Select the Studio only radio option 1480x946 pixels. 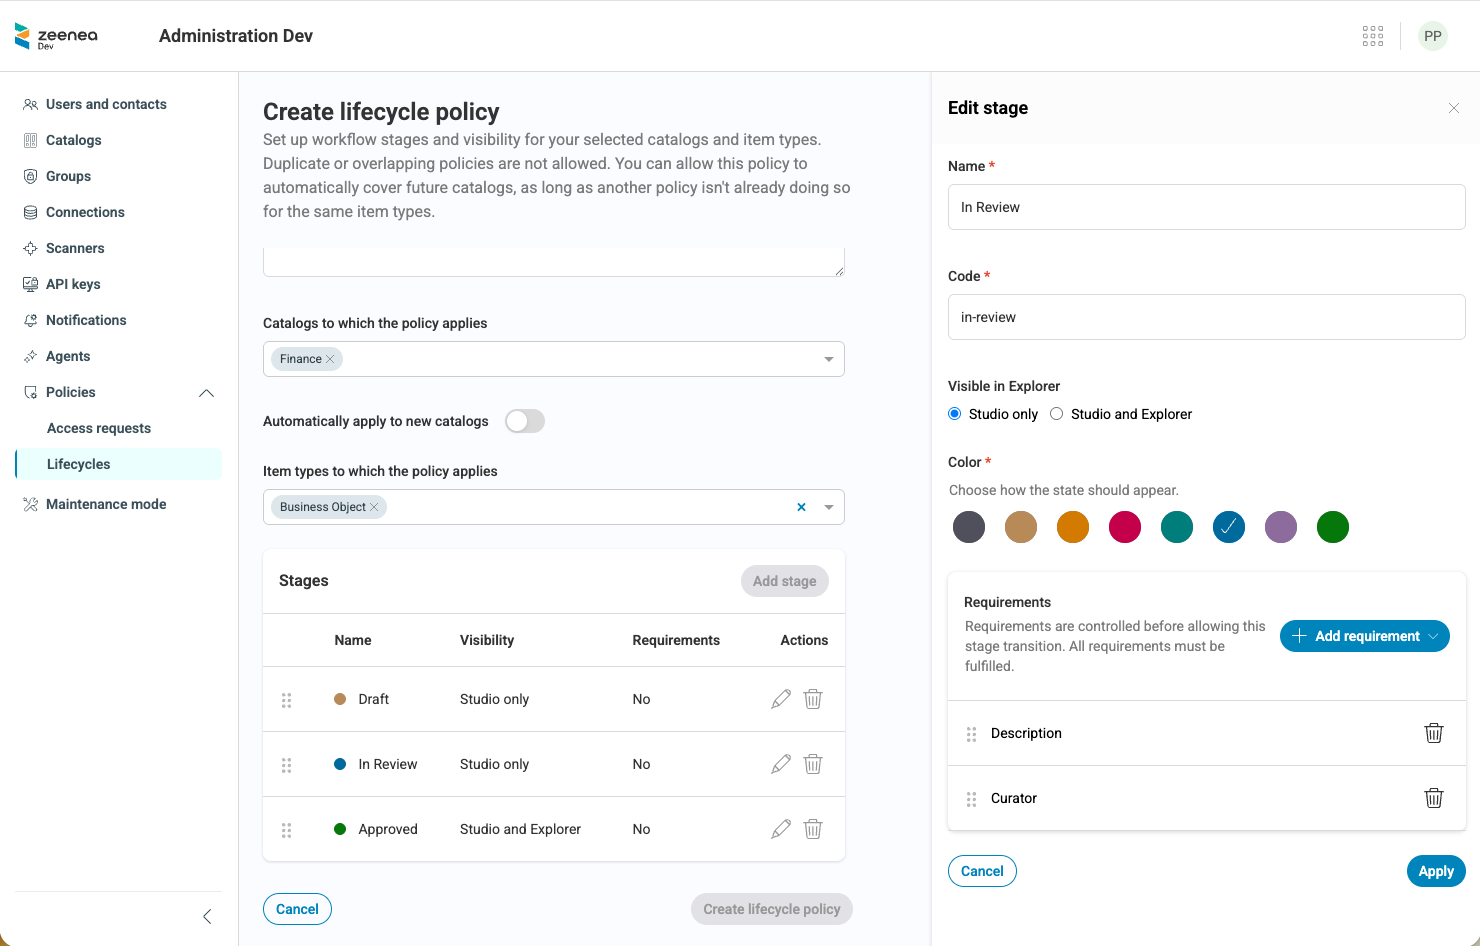click(955, 414)
